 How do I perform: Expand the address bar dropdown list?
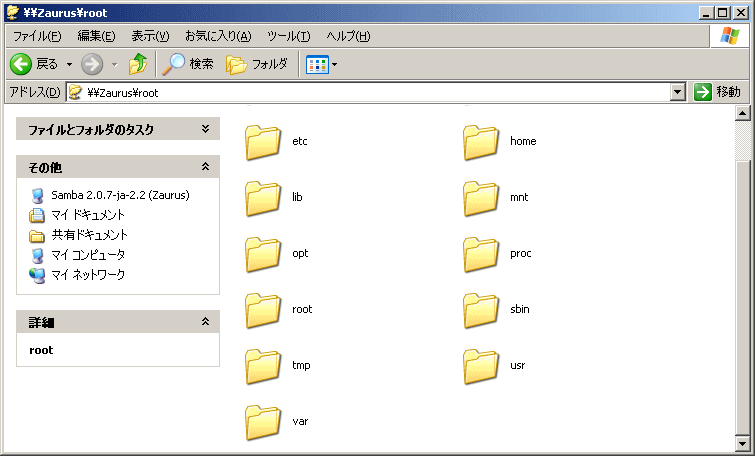[x=677, y=92]
